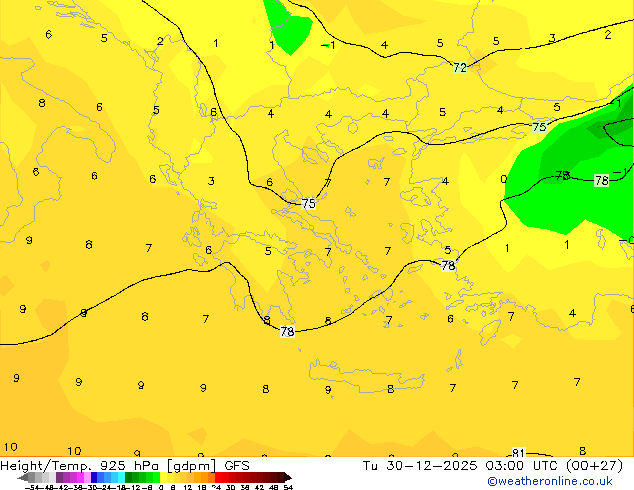Click the left arrow end of color scale

click(x=22, y=478)
